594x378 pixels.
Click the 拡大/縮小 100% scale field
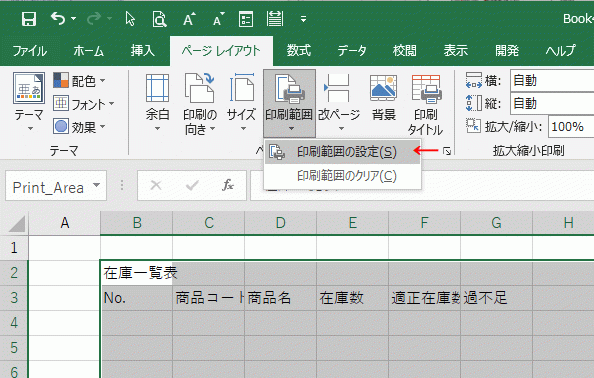(x=571, y=127)
